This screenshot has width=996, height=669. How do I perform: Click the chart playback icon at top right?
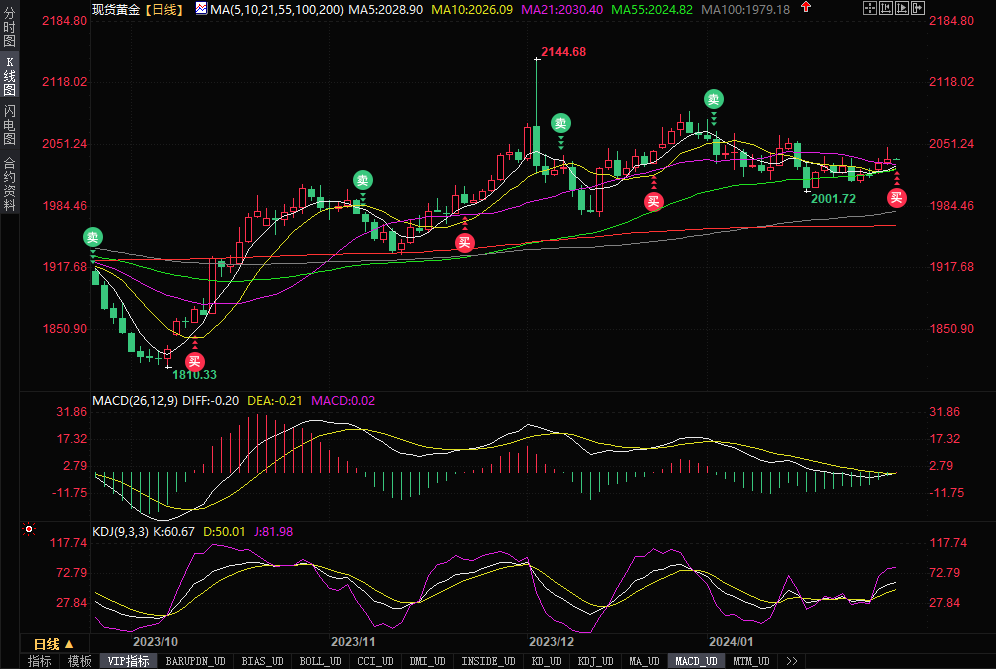[x=902, y=8]
